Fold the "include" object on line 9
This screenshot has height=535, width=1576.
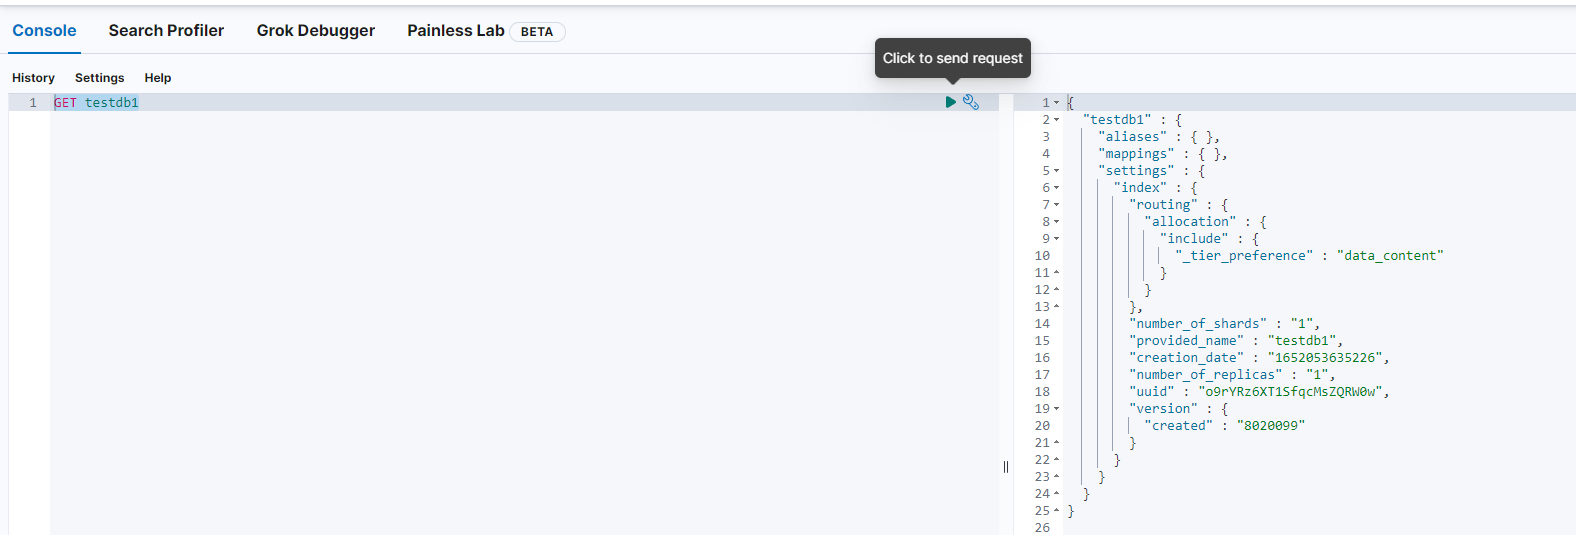[1057, 239]
